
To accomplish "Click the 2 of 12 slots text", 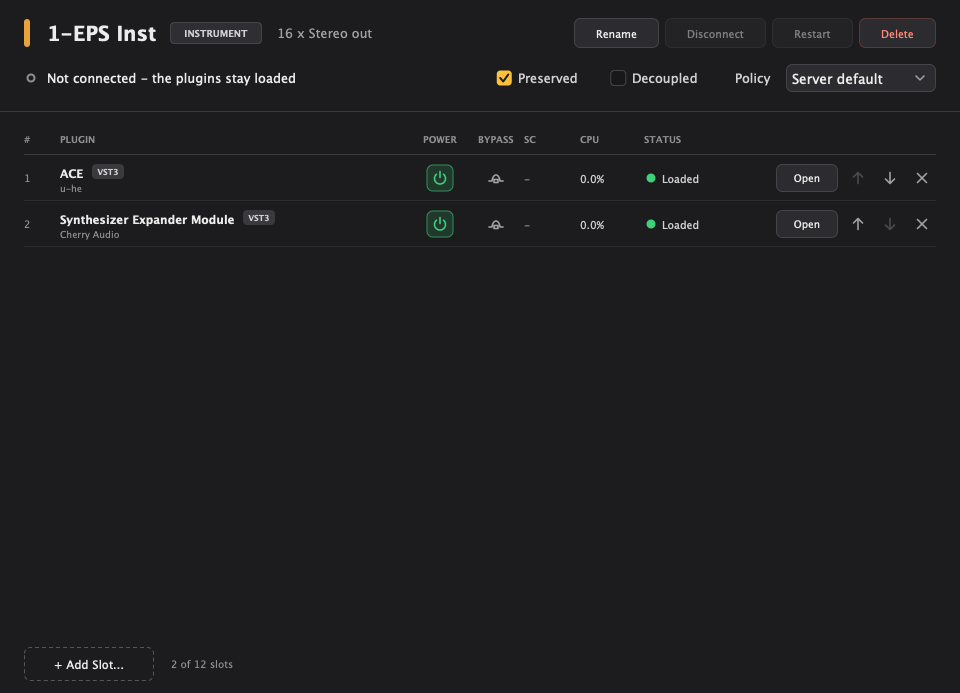I will click(202, 664).
